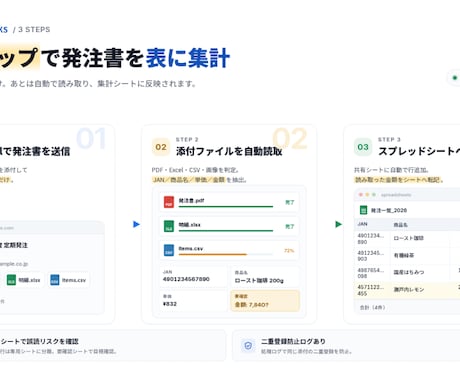This screenshot has height=380, width=460.
Task: Click the green xlsx icon in the email attachment chips
Action: tap(11, 280)
